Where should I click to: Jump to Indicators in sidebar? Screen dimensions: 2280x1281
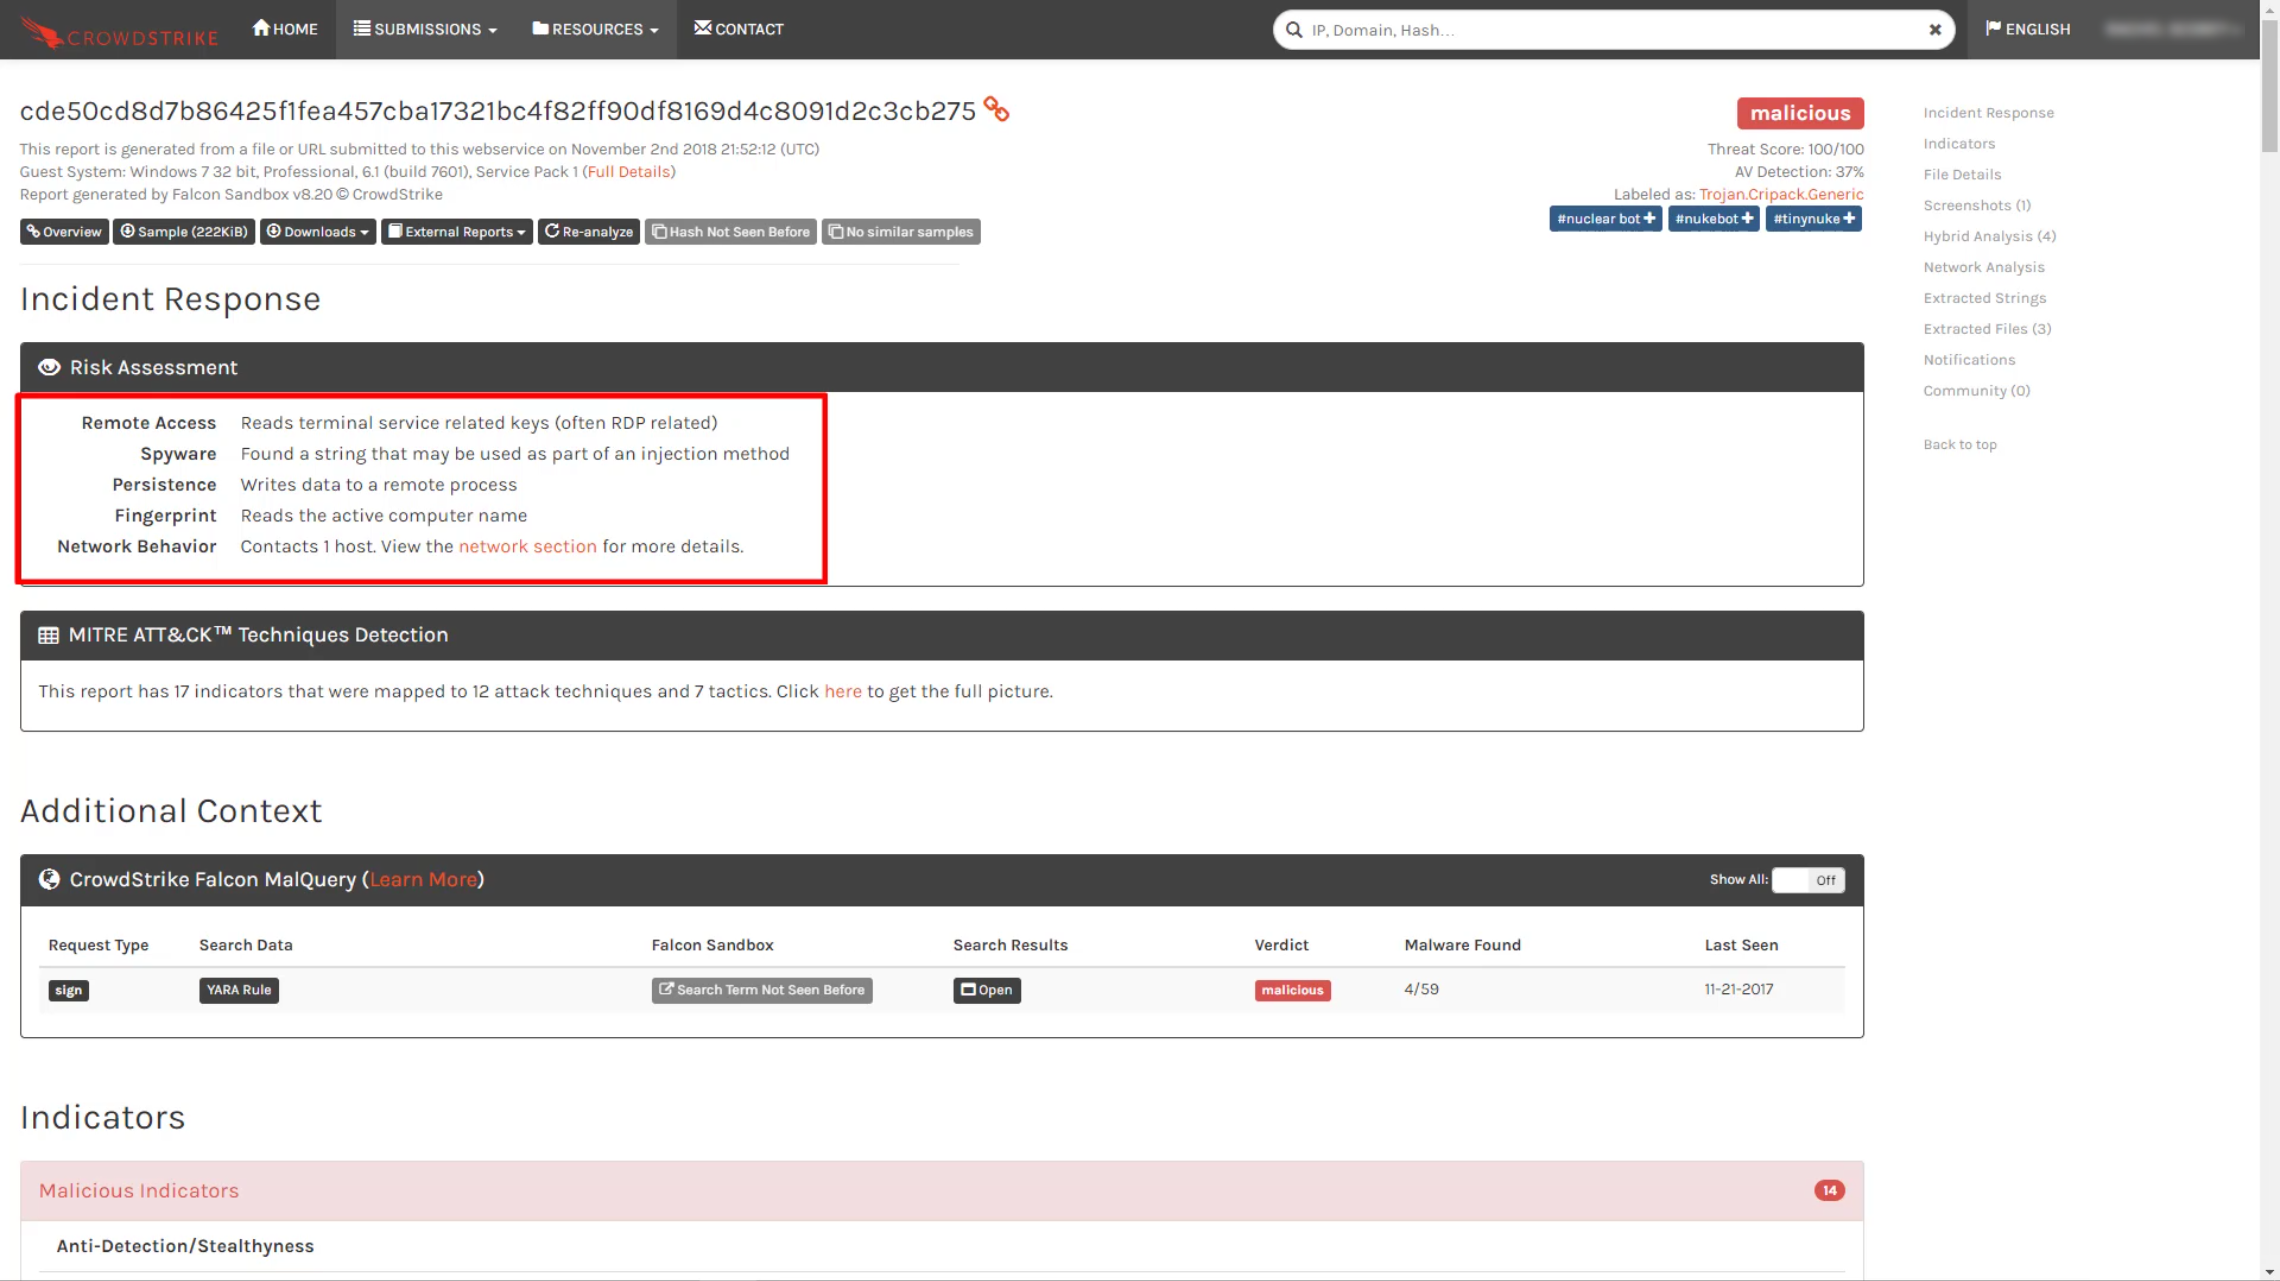[1959, 144]
